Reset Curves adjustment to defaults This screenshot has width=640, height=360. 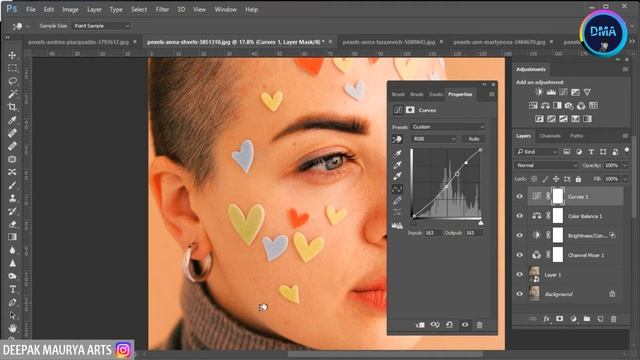point(449,325)
